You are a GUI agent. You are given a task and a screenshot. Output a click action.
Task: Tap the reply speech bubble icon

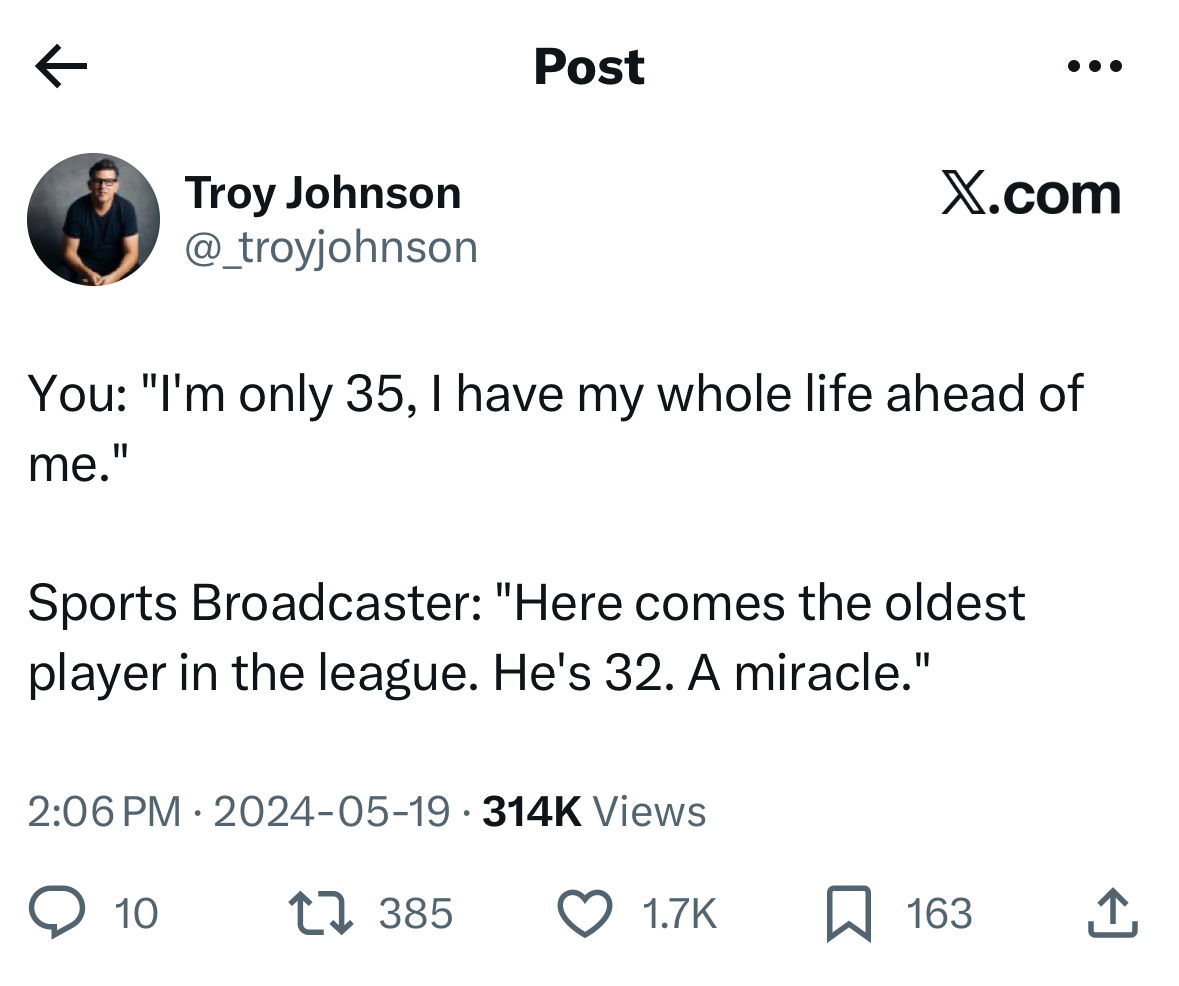click(x=57, y=913)
